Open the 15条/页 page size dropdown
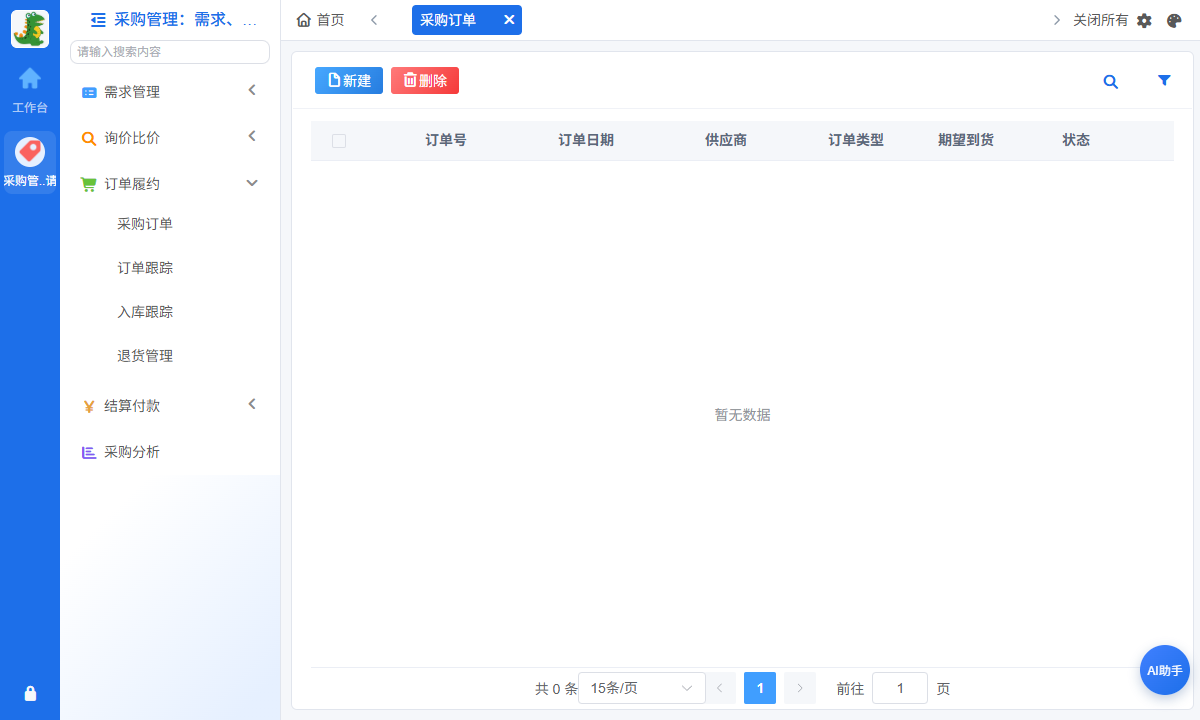The height and width of the screenshot is (720, 1200). point(642,688)
